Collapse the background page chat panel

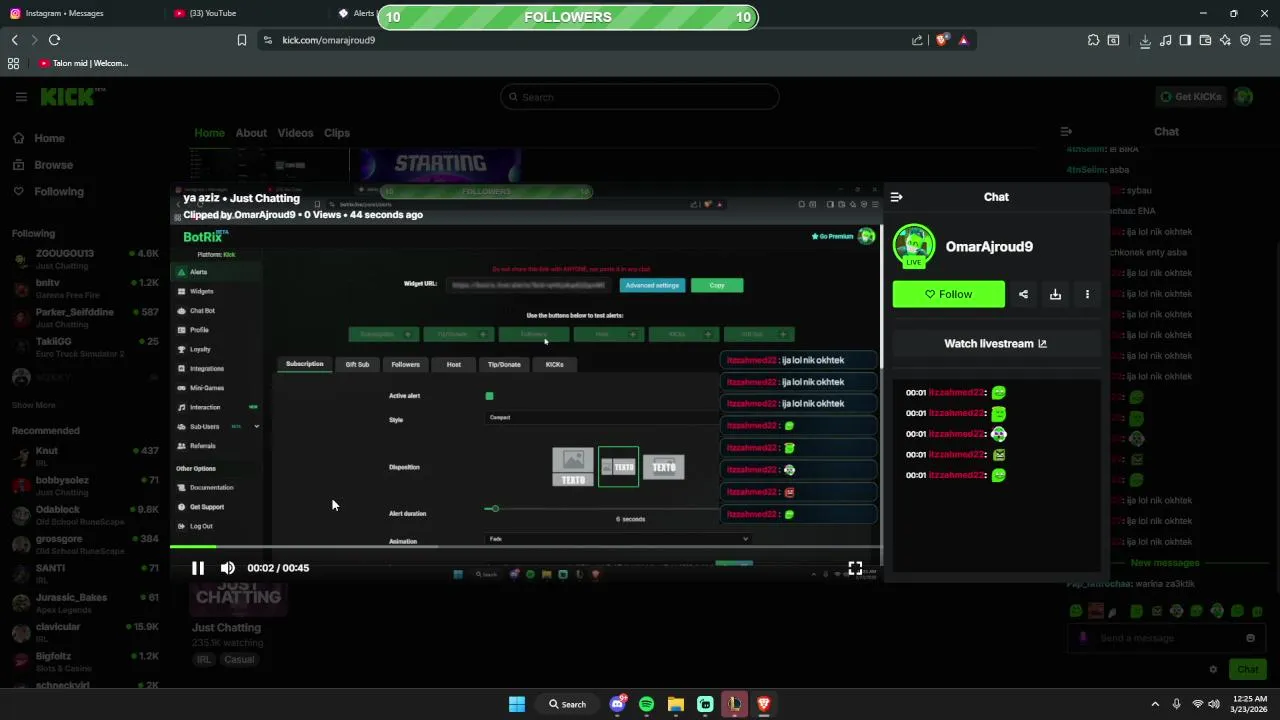point(1066,131)
